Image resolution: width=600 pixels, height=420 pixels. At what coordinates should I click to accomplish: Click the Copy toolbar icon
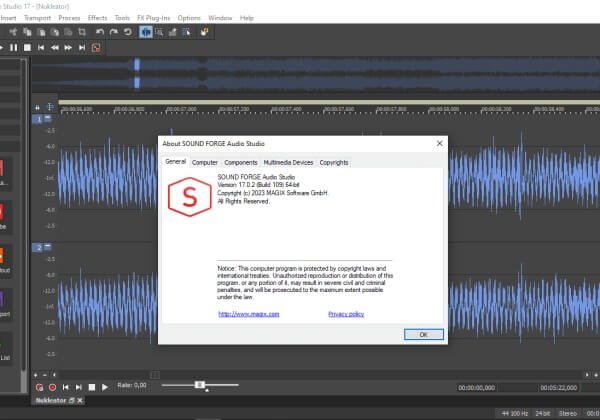coord(27,32)
